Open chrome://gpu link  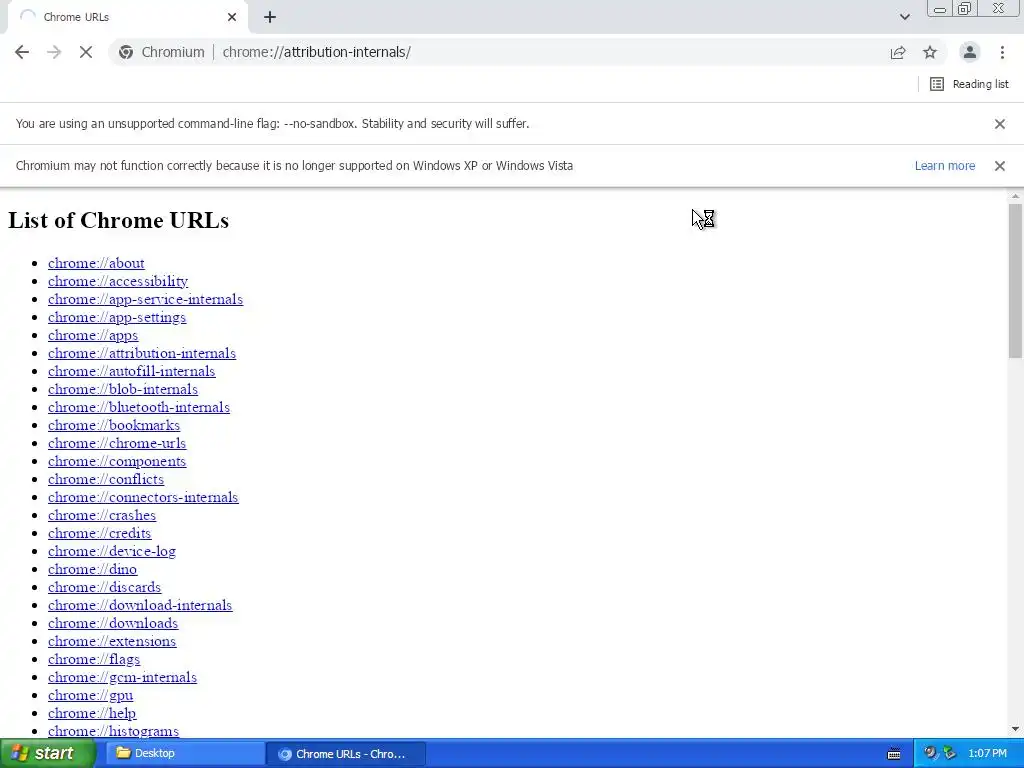tap(90, 696)
